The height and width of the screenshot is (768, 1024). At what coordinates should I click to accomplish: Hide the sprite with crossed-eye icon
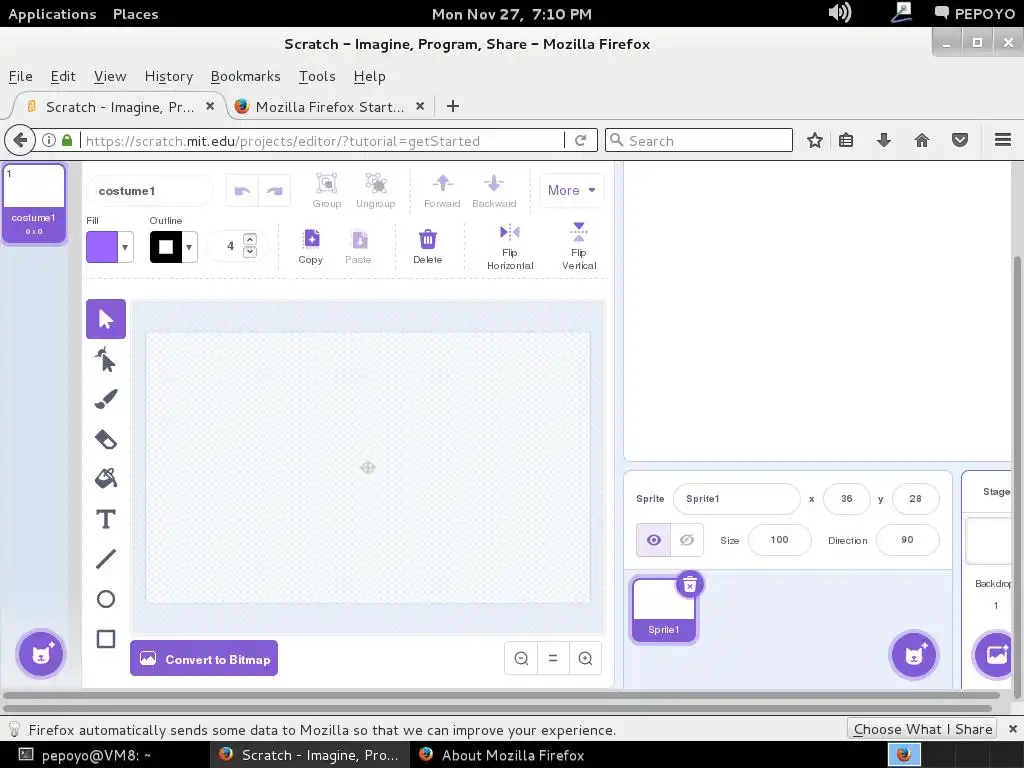point(687,540)
